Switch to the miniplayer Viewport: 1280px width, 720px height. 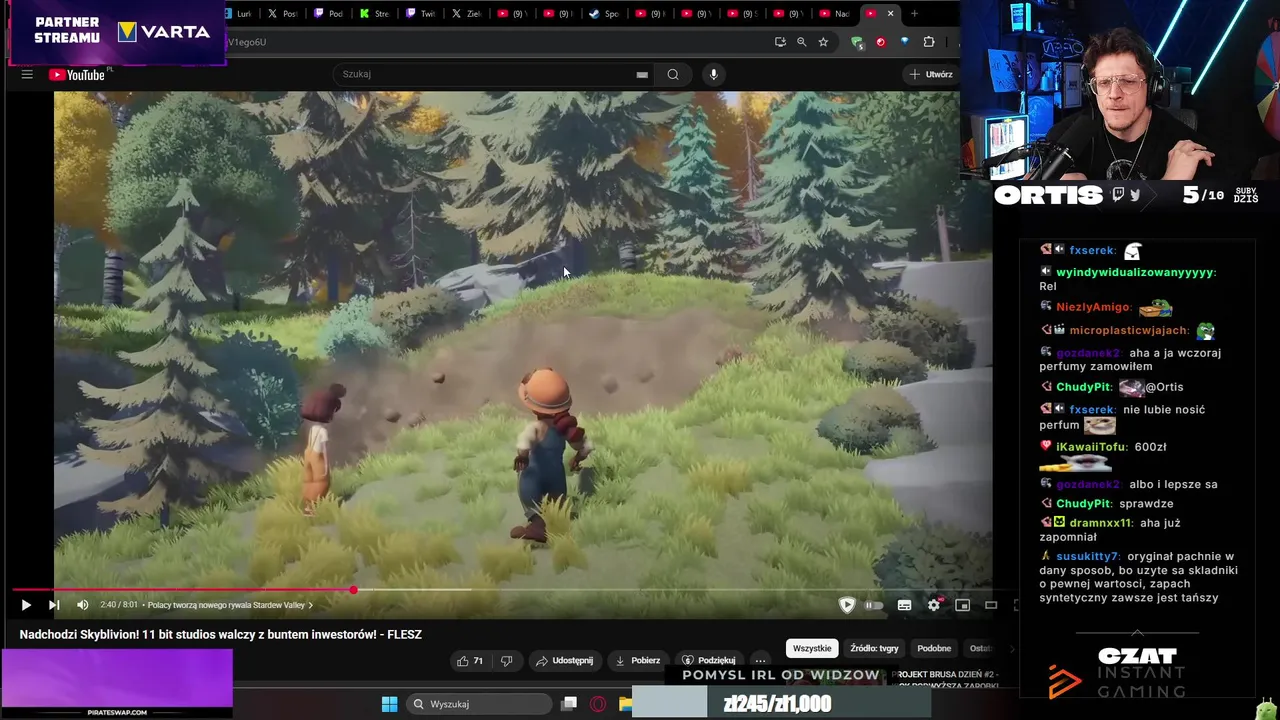pyautogui.click(x=962, y=605)
